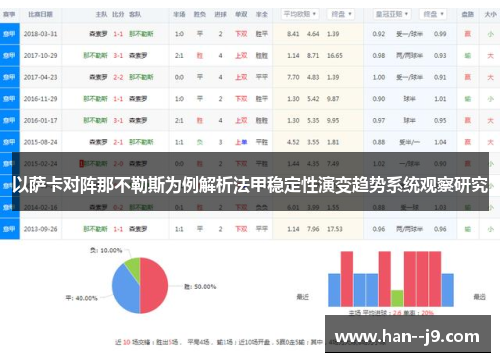Click handicap value 0.92 in 2018-03-31 row
500x362 pixels.
(x=379, y=34)
